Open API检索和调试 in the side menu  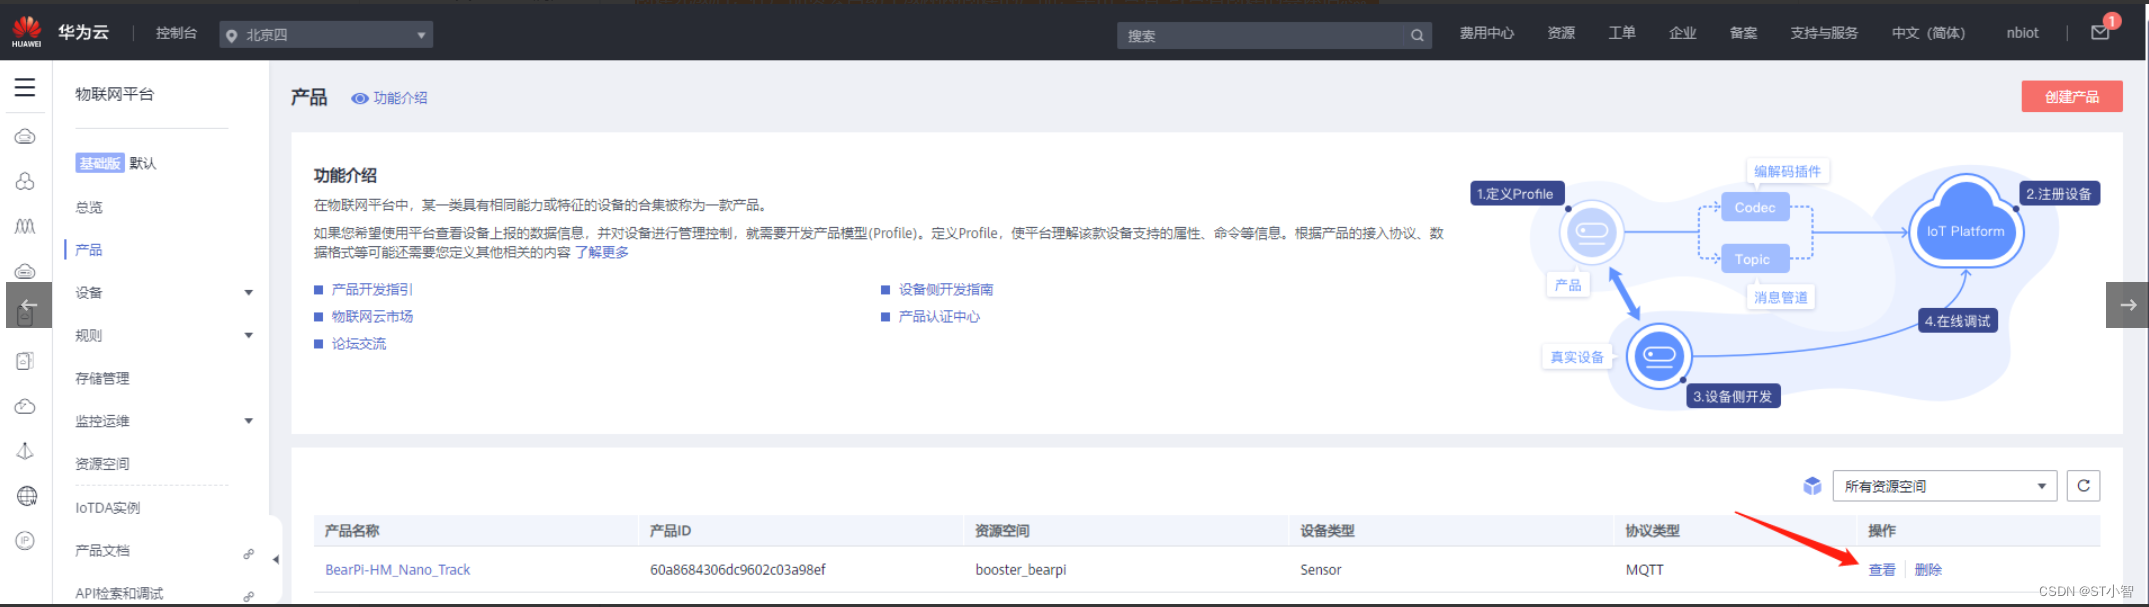(119, 594)
